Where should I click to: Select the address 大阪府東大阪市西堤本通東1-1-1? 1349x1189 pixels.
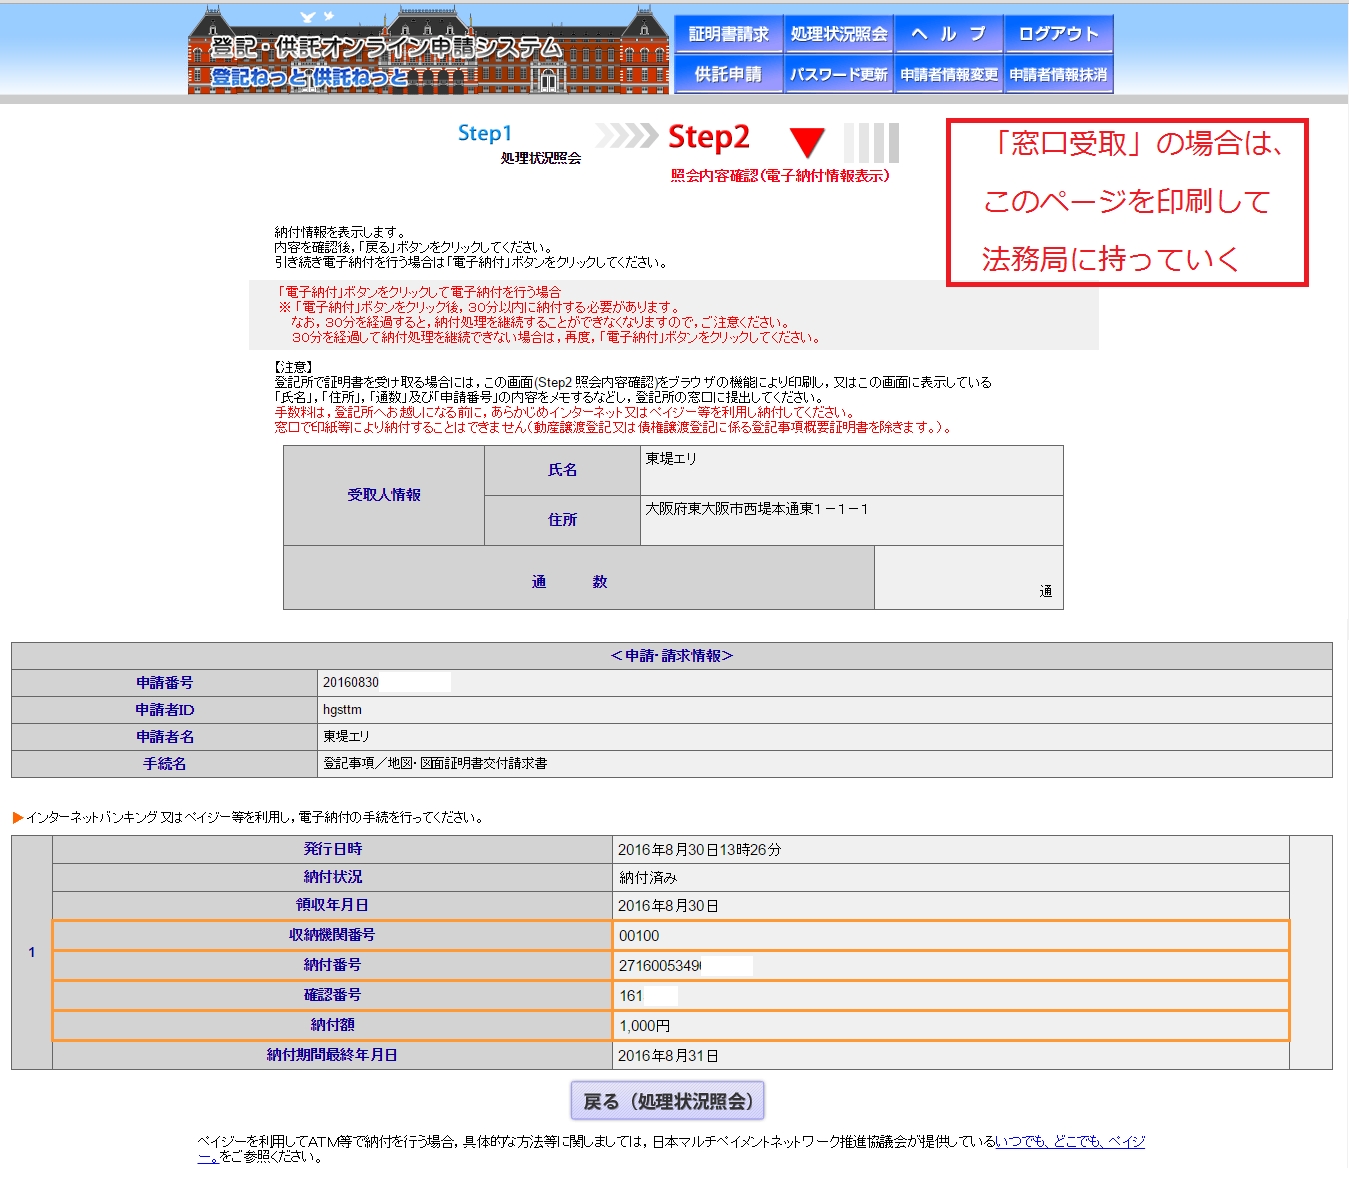[757, 509]
